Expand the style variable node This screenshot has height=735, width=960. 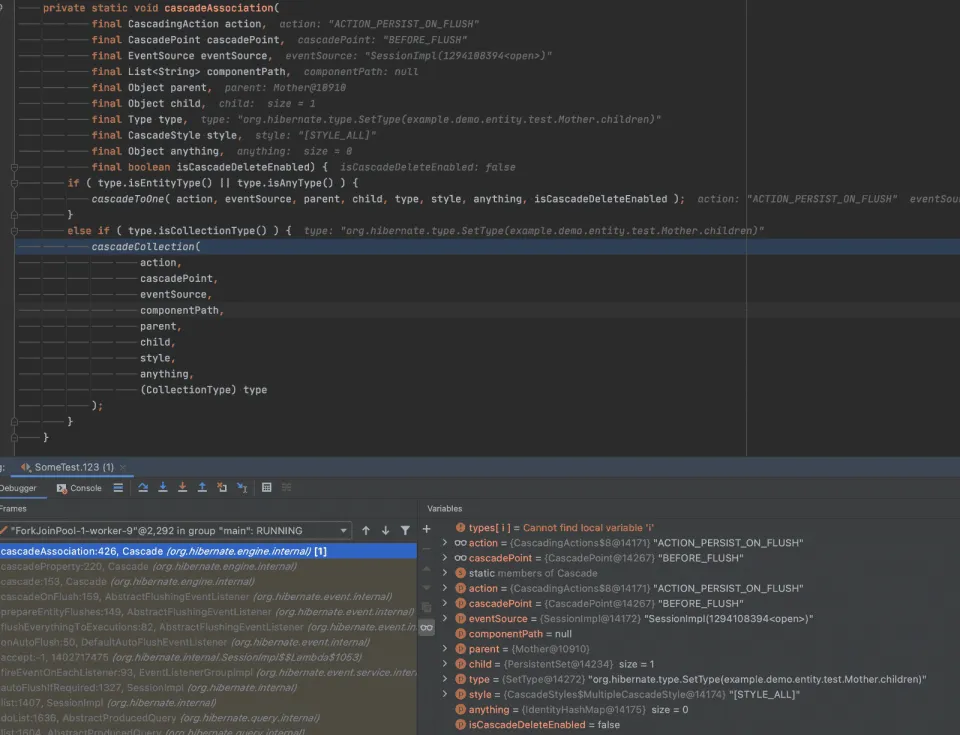445,694
